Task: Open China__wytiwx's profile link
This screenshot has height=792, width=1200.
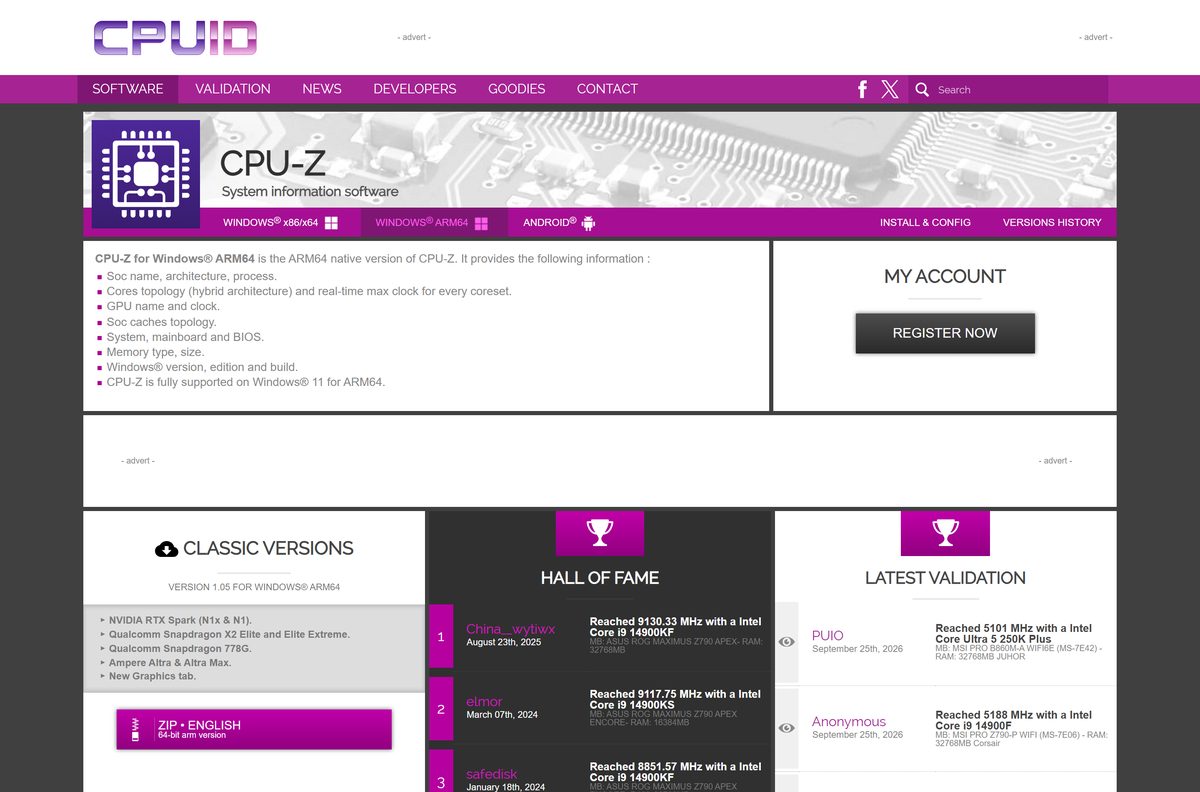Action: point(510,629)
